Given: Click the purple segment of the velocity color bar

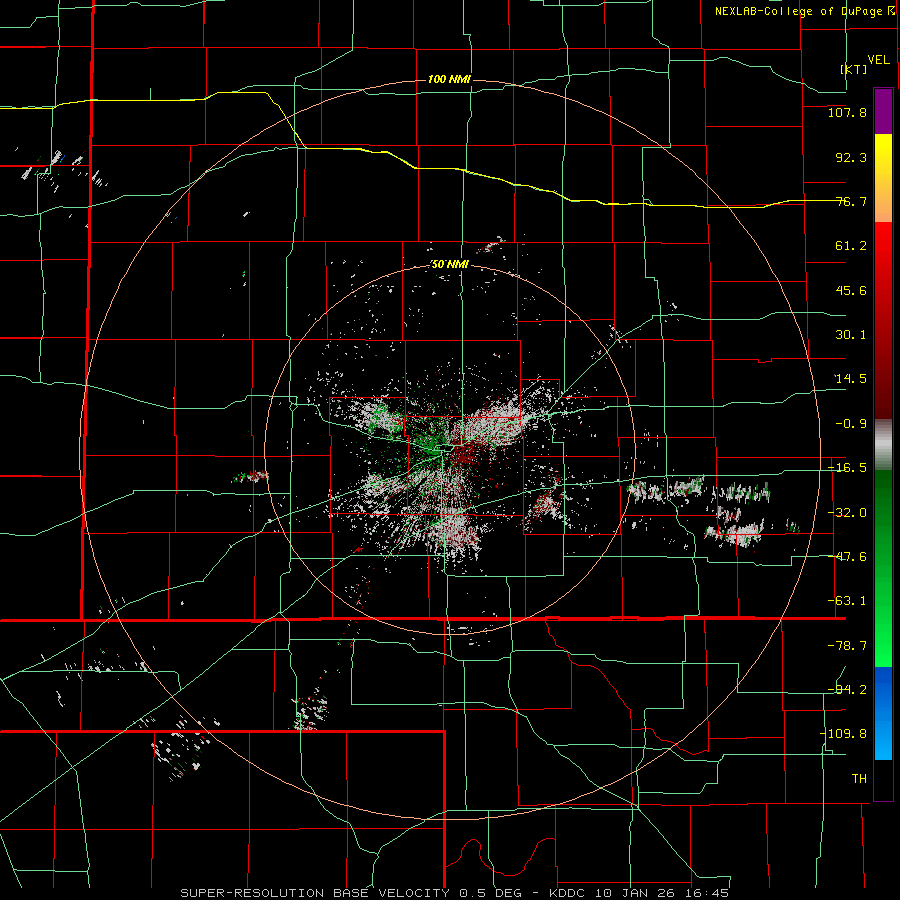Looking at the screenshot, I should [x=883, y=111].
